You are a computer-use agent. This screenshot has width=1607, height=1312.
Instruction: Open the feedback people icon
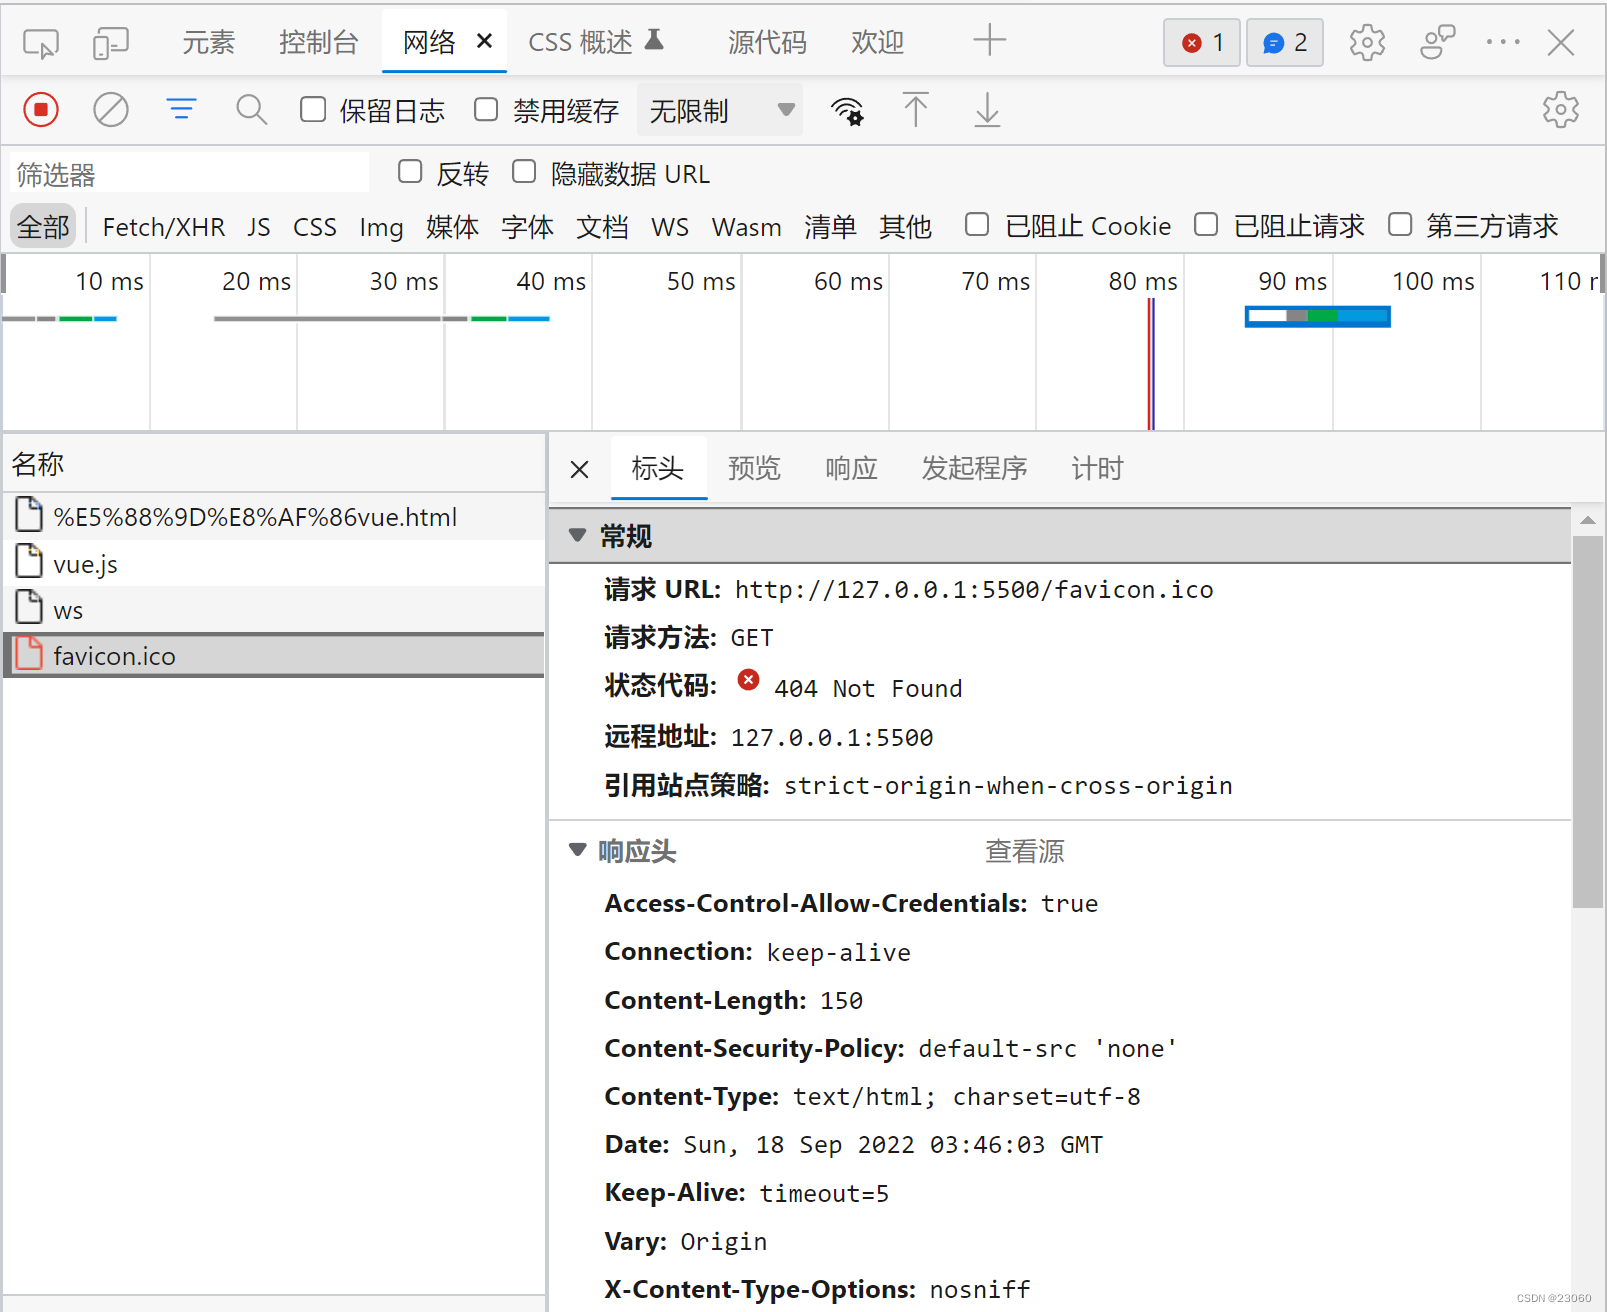[1437, 43]
